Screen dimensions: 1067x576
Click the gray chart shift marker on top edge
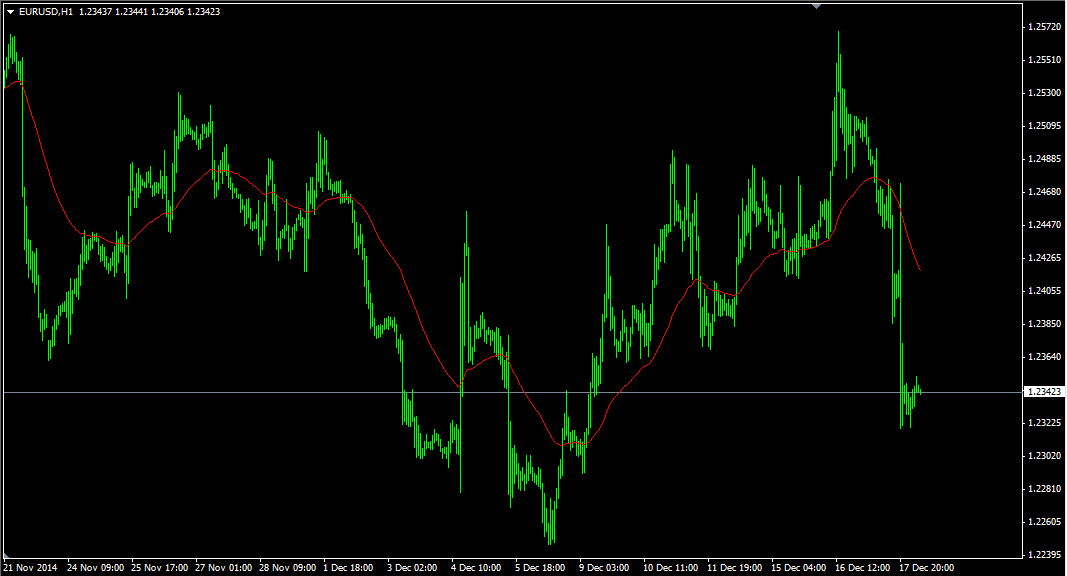click(817, 6)
